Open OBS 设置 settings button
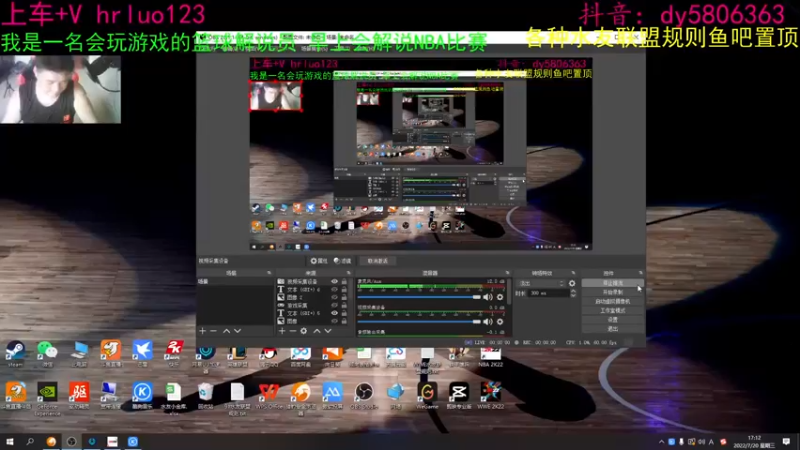The height and width of the screenshot is (450, 800). pyautogui.click(x=612, y=320)
